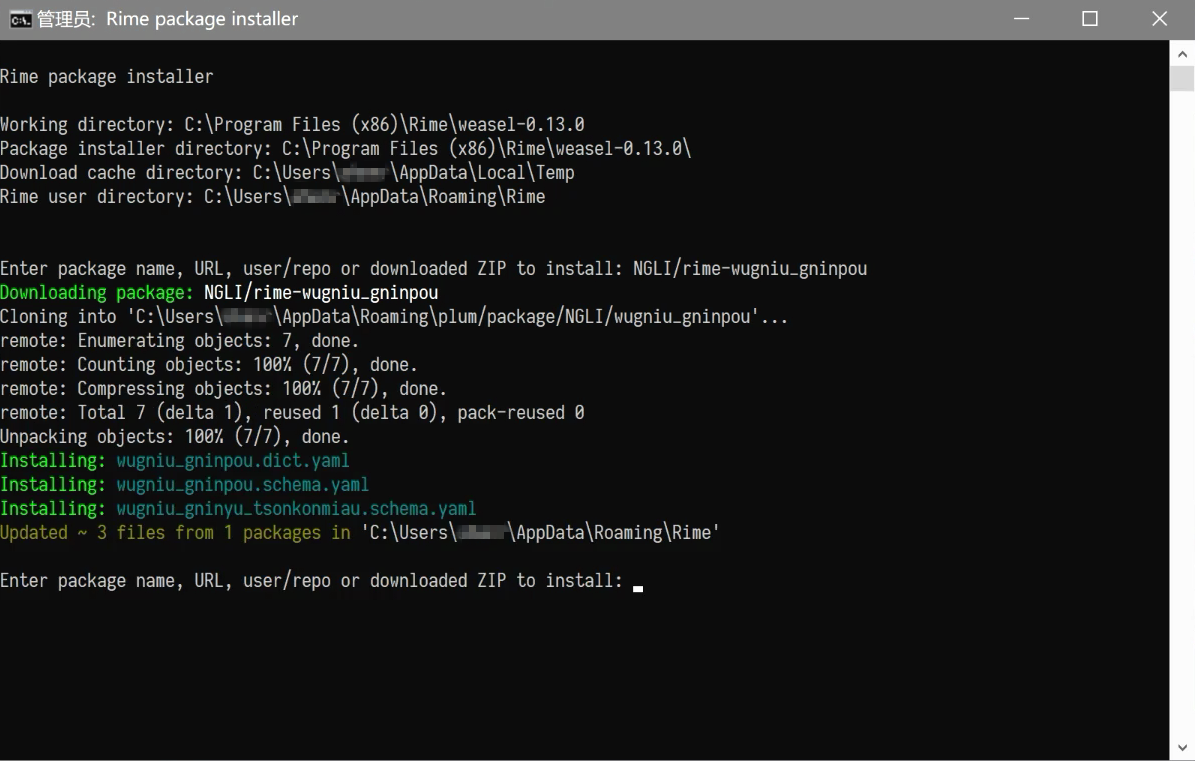The width and height of the screenshot is (1195, 761).
Task: Close the Rime package installer window
Action: (1159, 19)
